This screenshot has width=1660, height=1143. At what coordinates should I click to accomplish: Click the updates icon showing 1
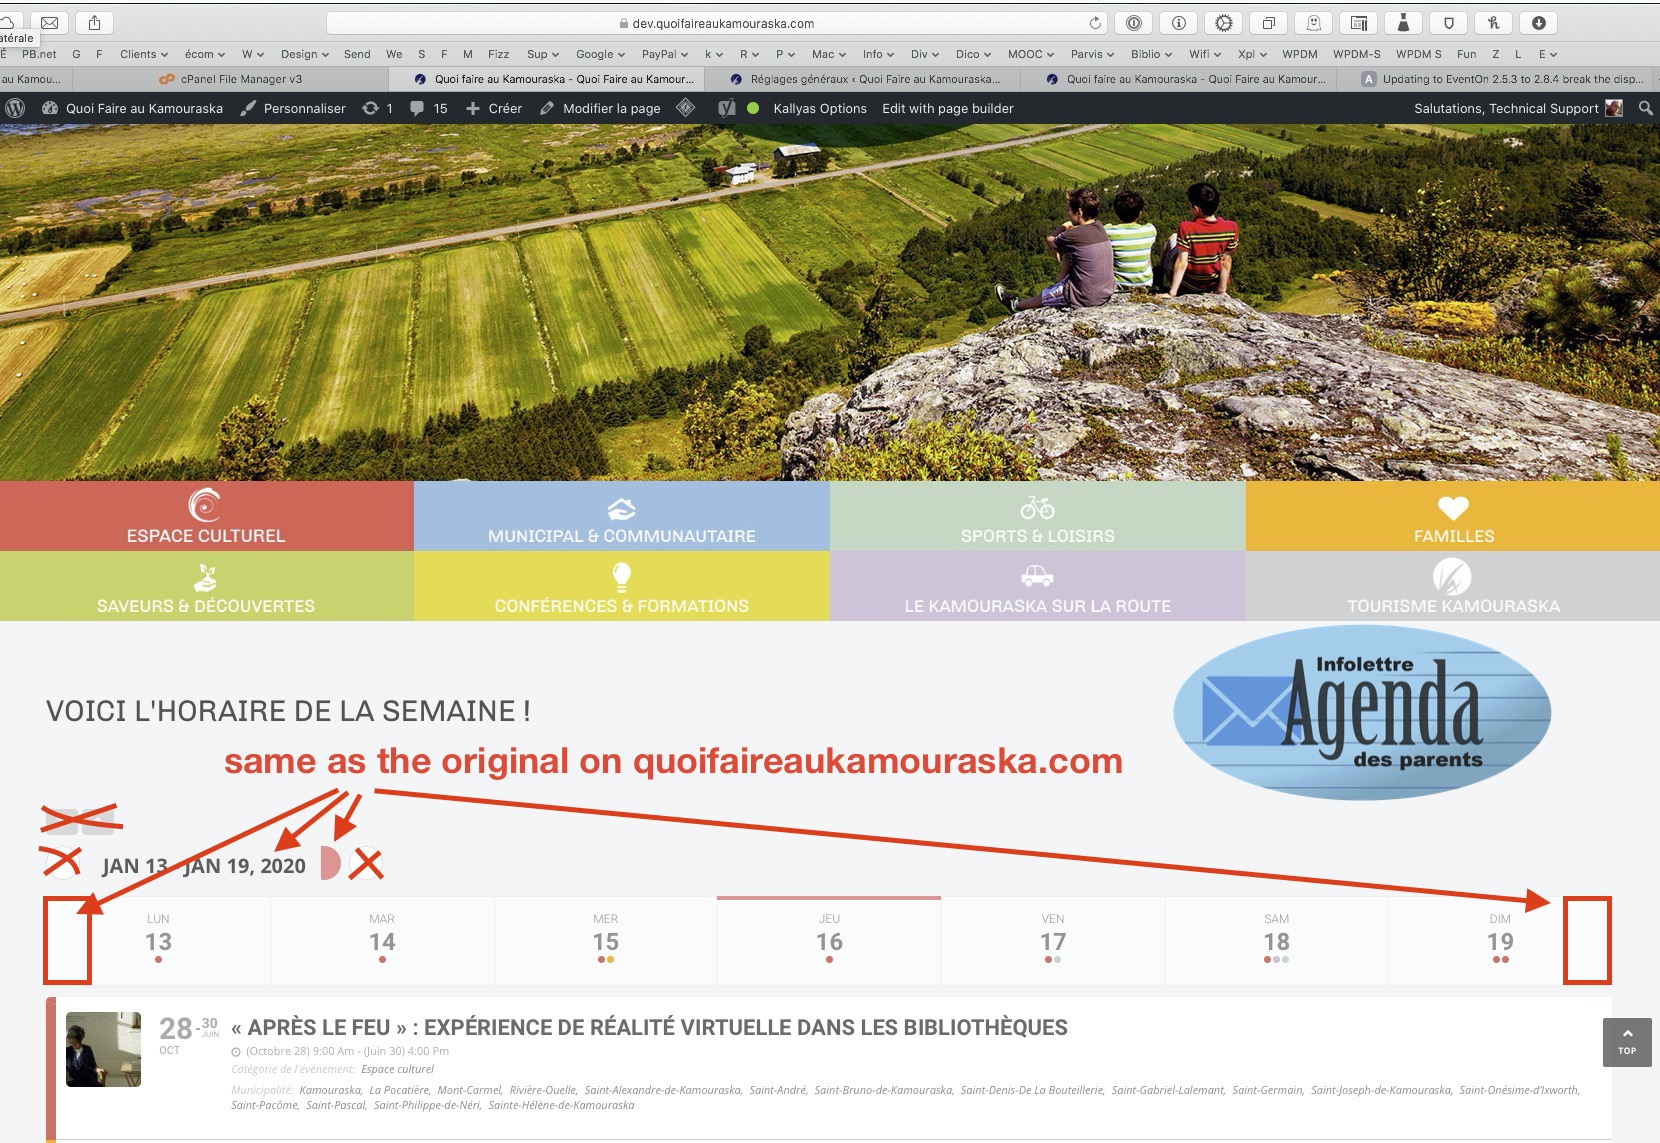377,108
